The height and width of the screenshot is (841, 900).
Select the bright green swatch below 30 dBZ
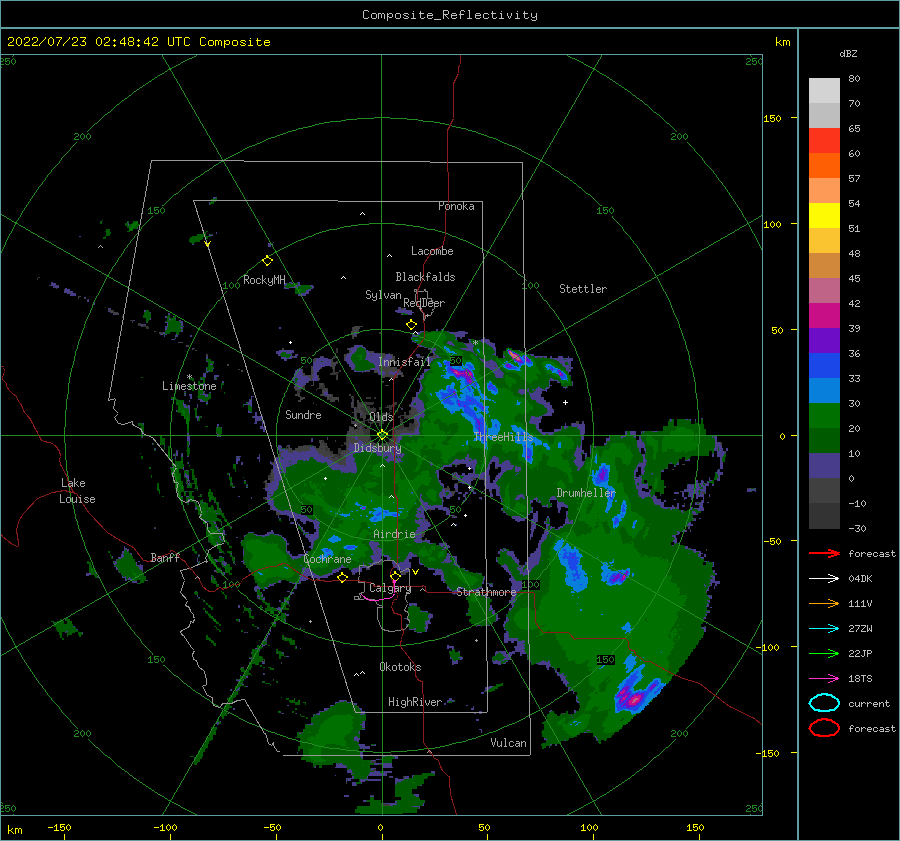coord(824,416)
